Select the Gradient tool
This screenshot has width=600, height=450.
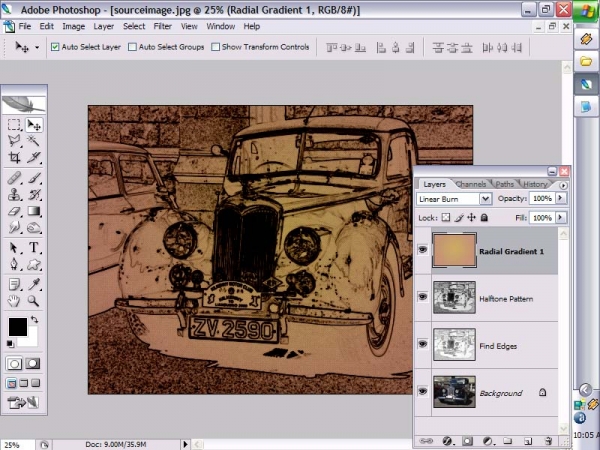[x=34, y=211]
